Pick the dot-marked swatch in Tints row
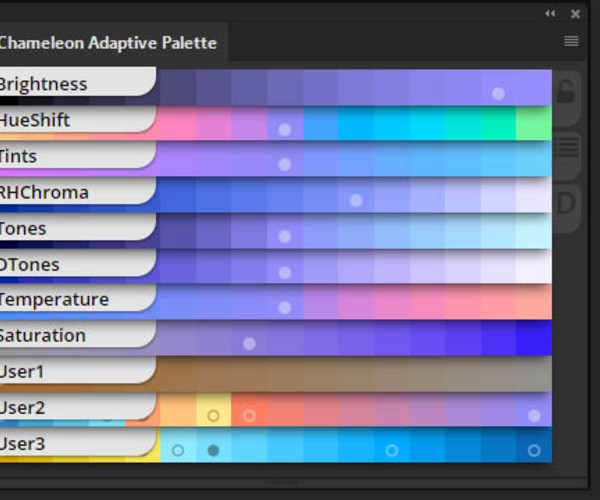Viewport: 600px width, 500px height. [x=285, y=159]
